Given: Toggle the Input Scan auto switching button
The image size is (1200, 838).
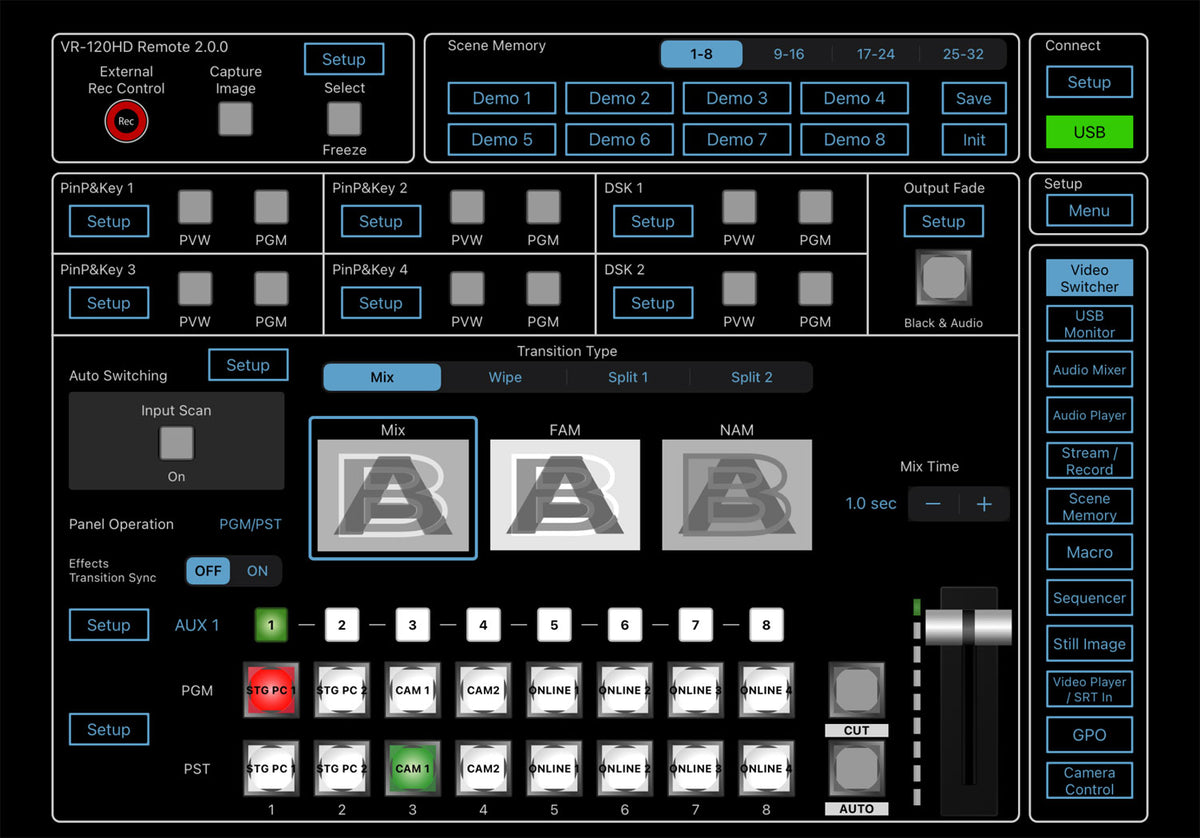Looking at the screenshot, I should coord(176,443).
